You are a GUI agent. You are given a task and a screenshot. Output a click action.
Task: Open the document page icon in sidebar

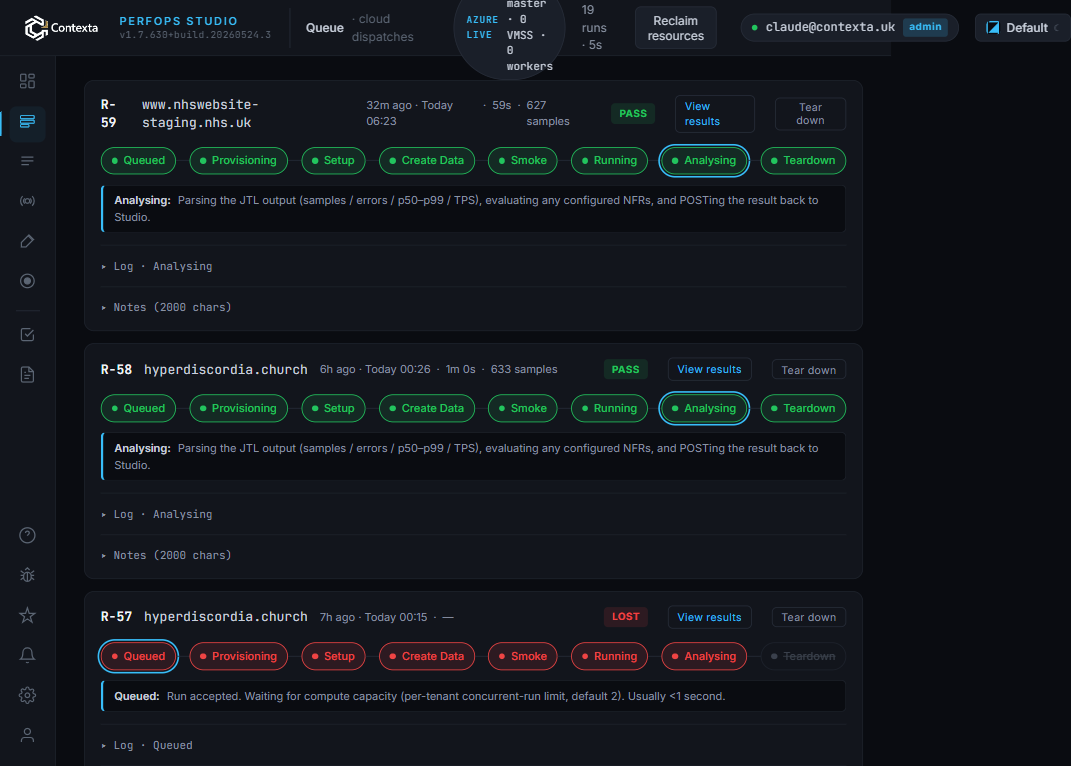point(27,374)
